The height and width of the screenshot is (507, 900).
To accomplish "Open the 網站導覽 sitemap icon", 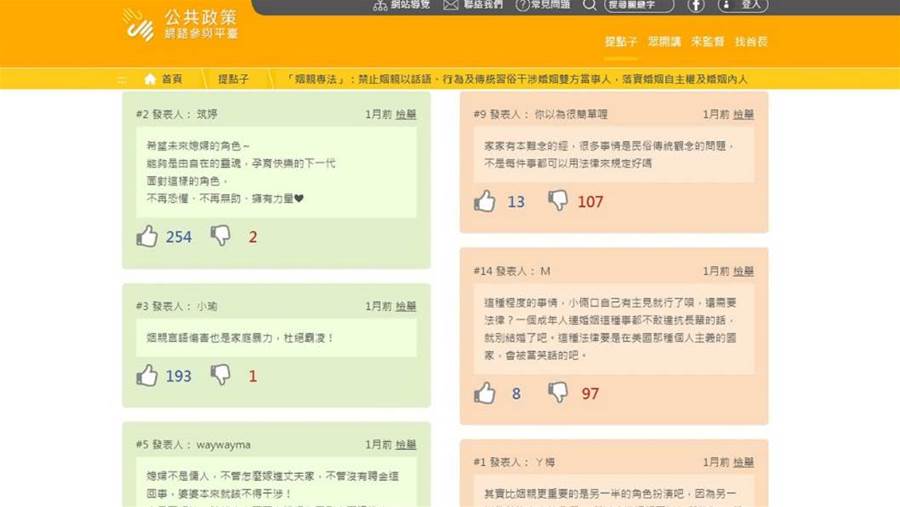I will coord(379,5).
